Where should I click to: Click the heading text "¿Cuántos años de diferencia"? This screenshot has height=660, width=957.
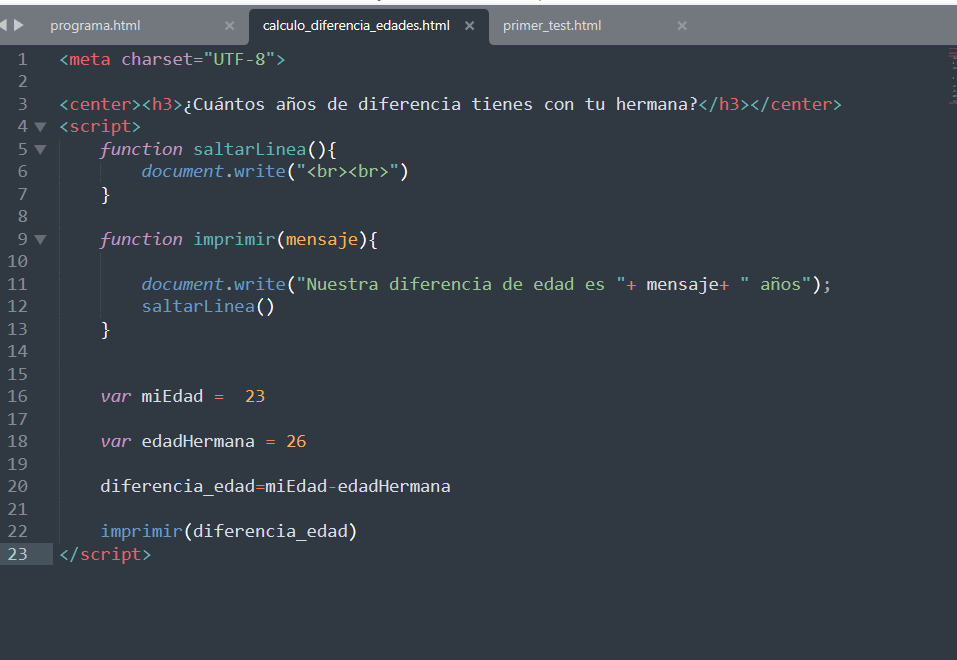pyautogui.click(x=322, y=104)
